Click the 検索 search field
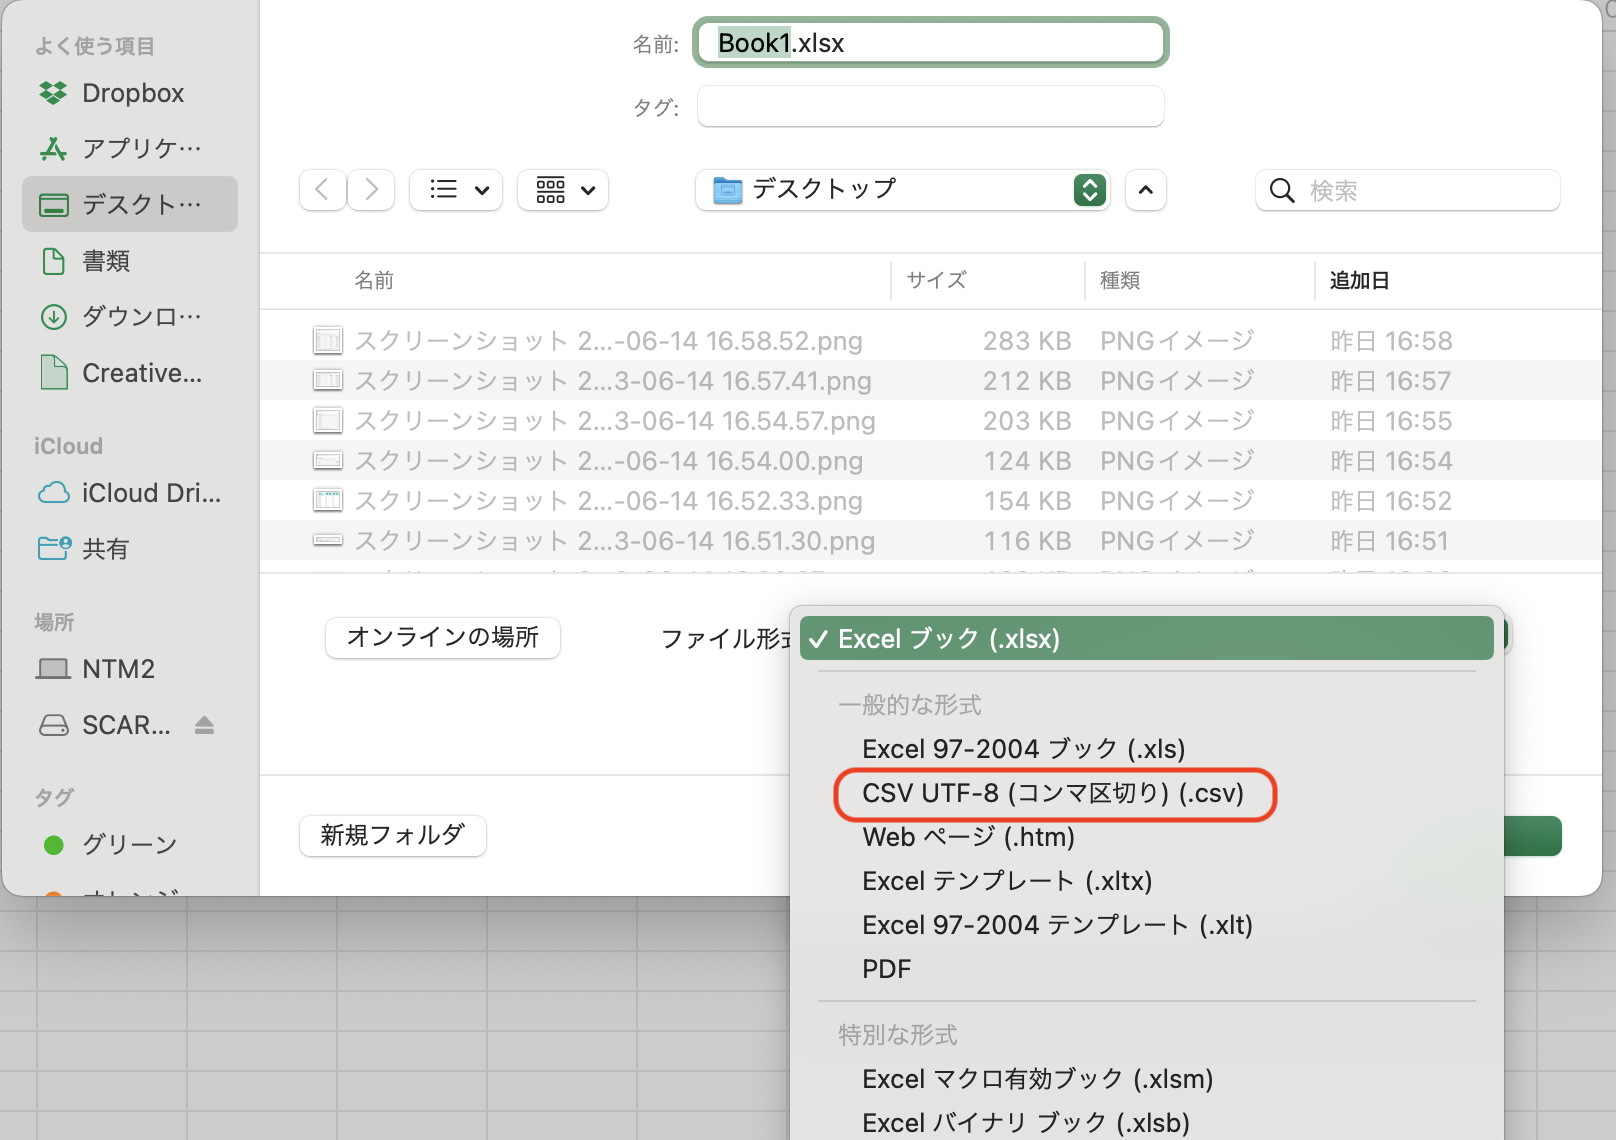This screenshot has width=1616, height=1140. pos(1408,190)
